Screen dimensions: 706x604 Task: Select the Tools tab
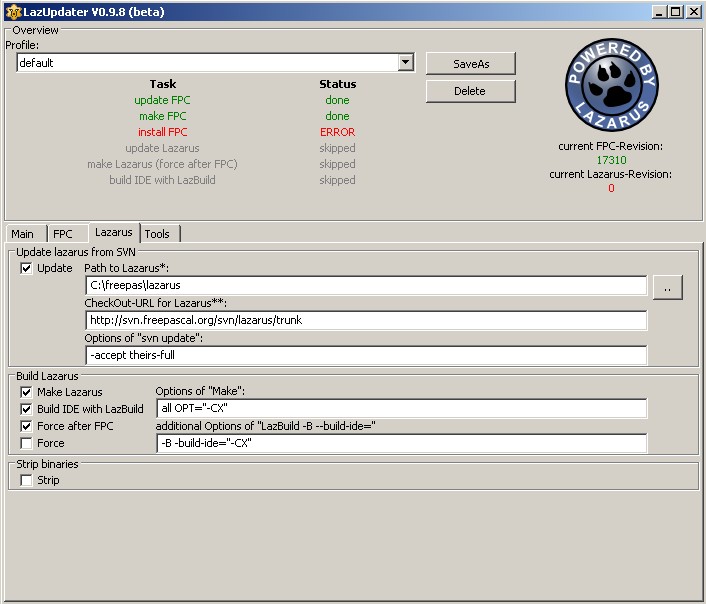pyautogui.click(x=157, y=234)
